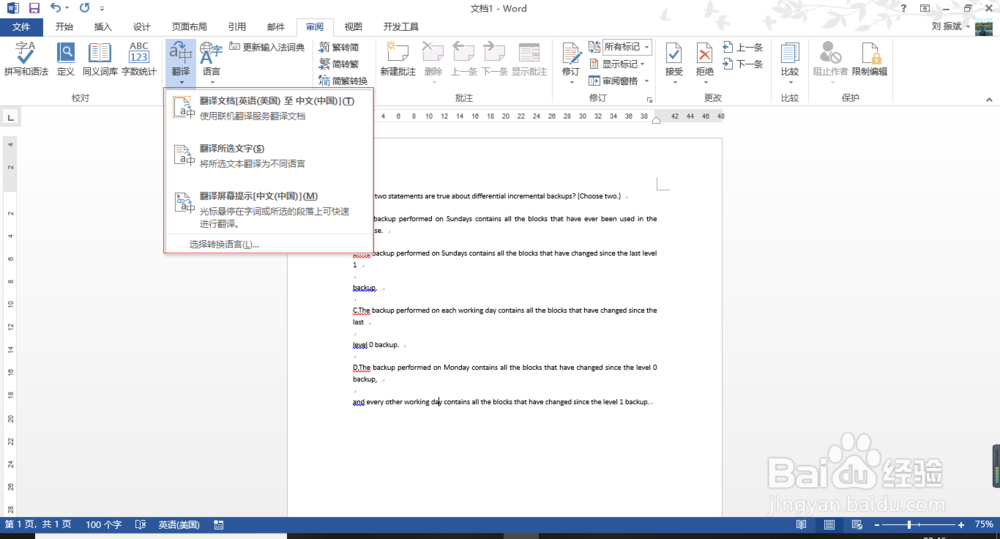Screen dimensions: 1000x539
Task: Click the ruler tab selector
Action: [x=11, y=117]
